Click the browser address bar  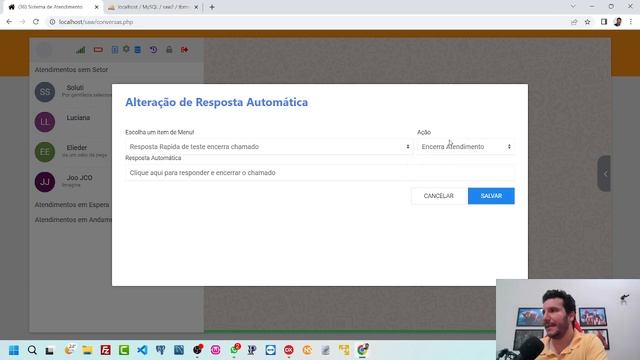tap(306, 22)
